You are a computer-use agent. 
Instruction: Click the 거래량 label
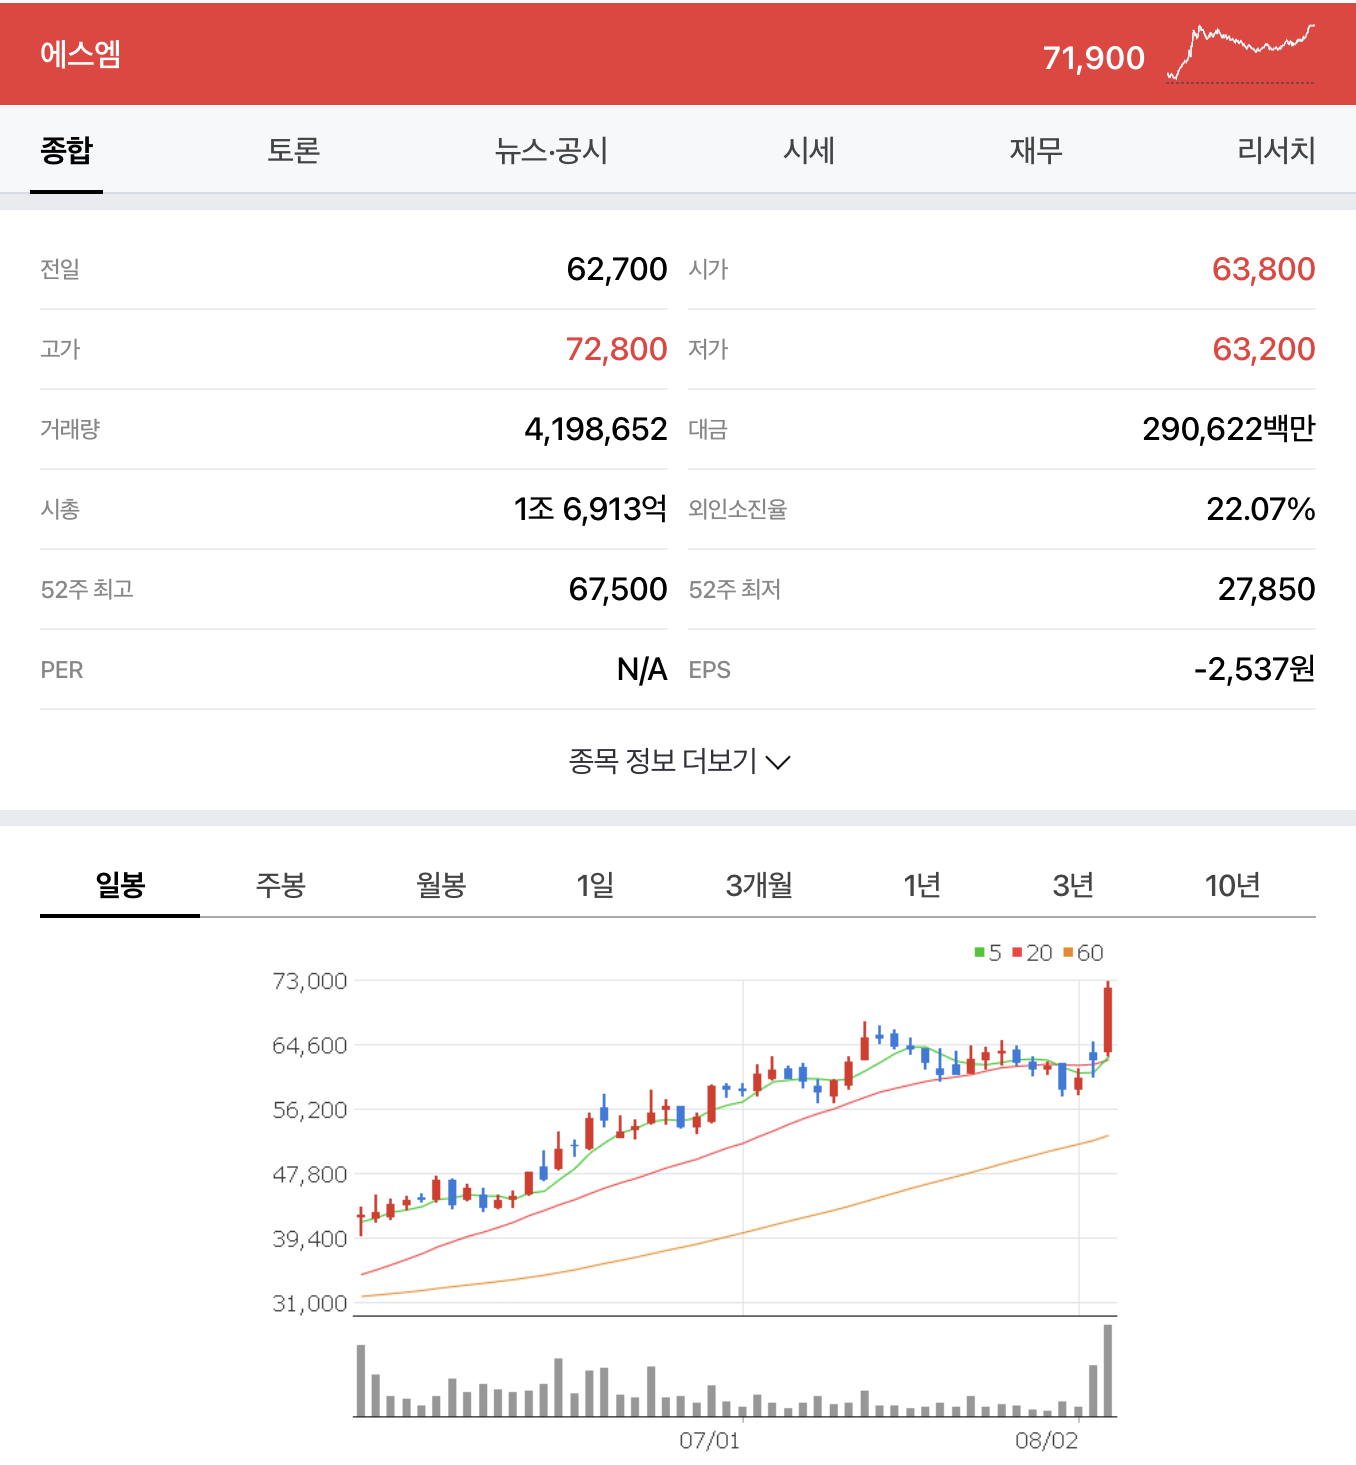pyautogui.click(x=70, y=429)
